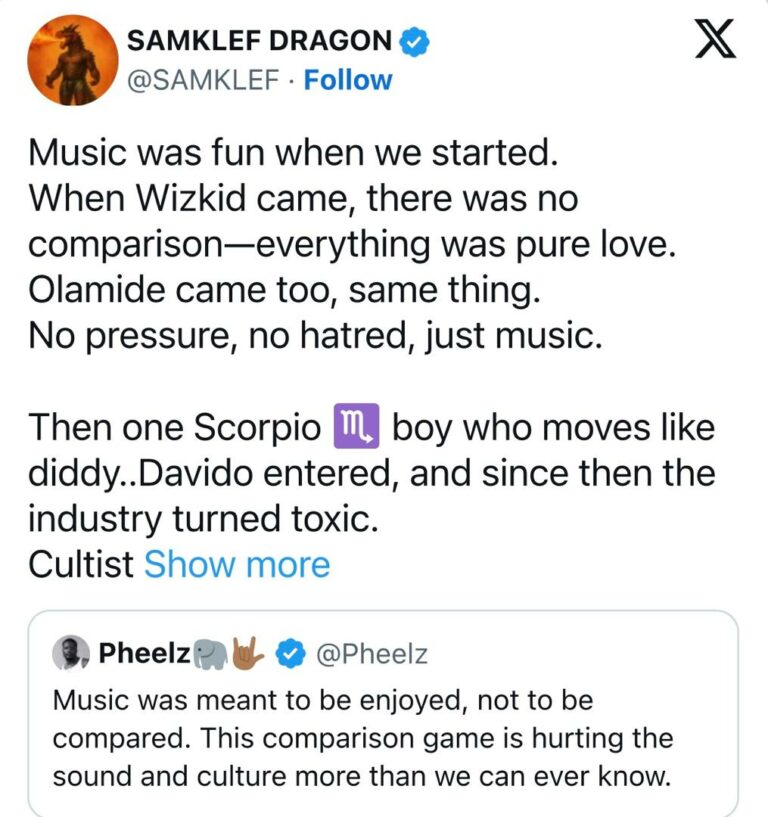Open the Pheelz display name
Viewport: 768px width, 817px height.
[145, 653]
